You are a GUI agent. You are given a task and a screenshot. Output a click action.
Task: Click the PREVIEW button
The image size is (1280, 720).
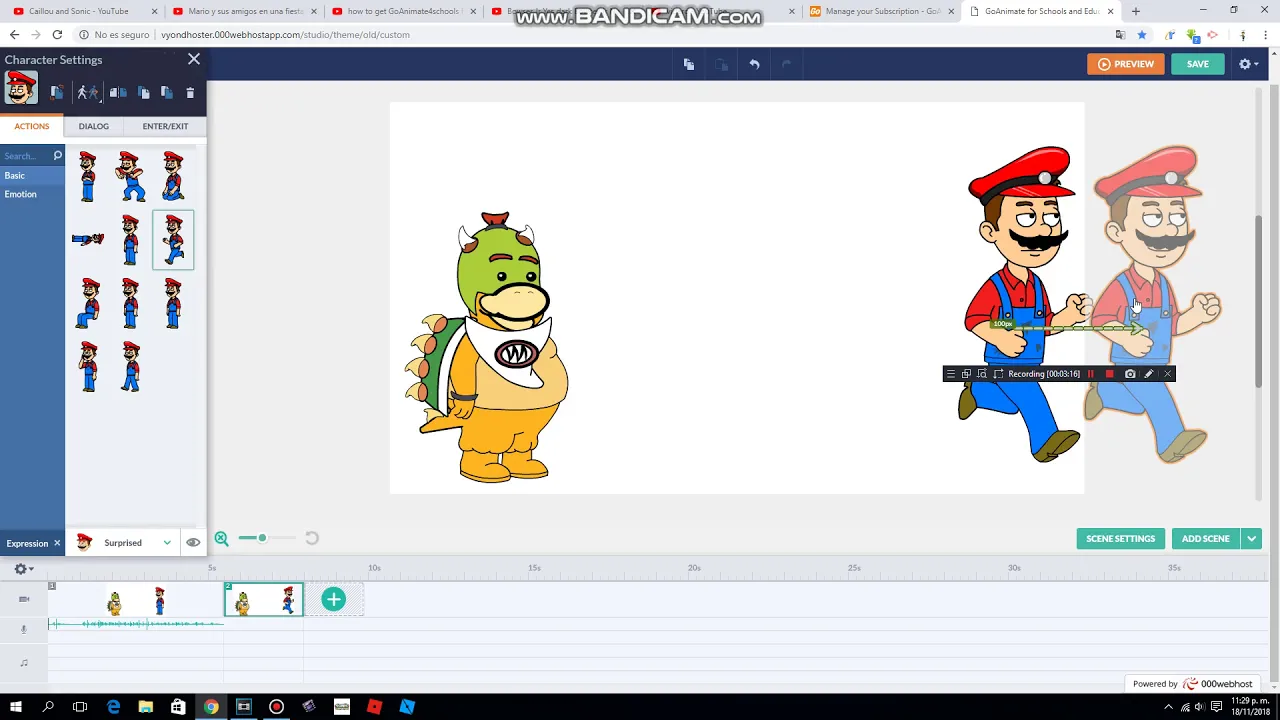[x=1126, y=64]
